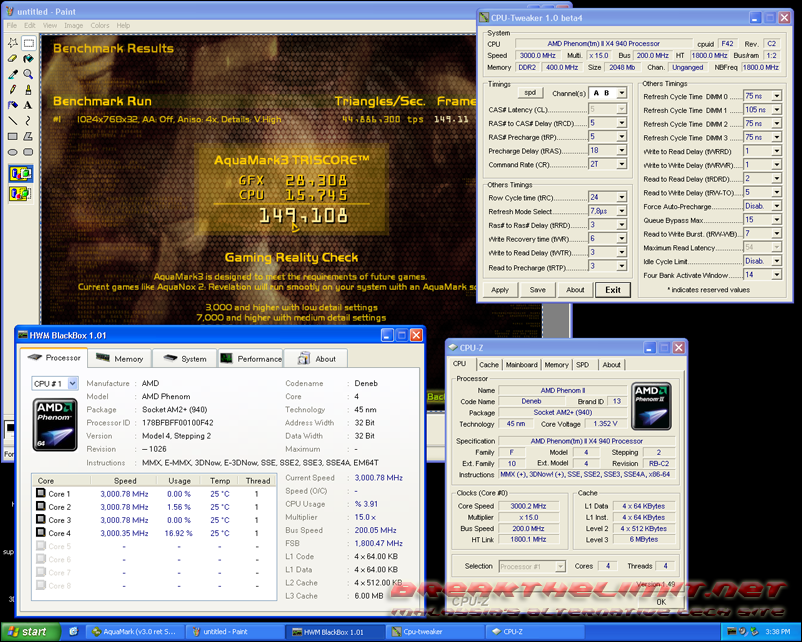Toggle the Core 1 checkbox in BlackBox

pos(41,493)
